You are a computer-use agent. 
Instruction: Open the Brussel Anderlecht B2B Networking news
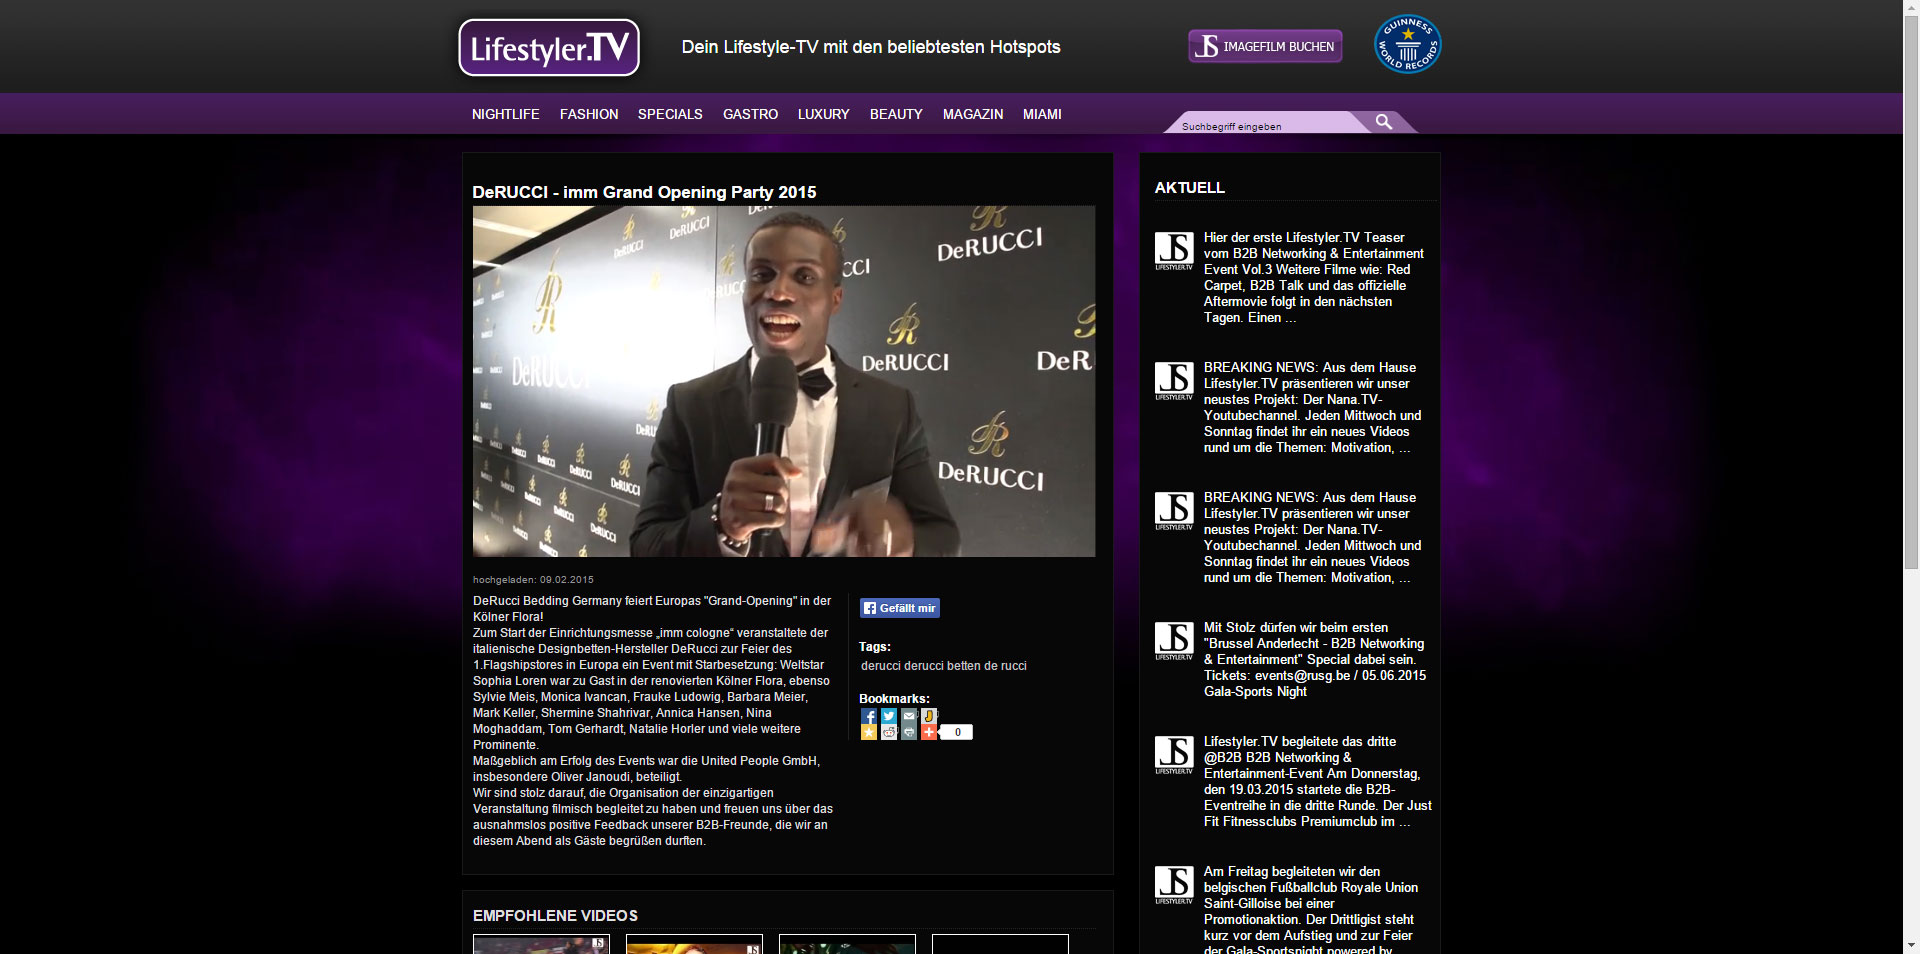click(x=1315, y=659)
